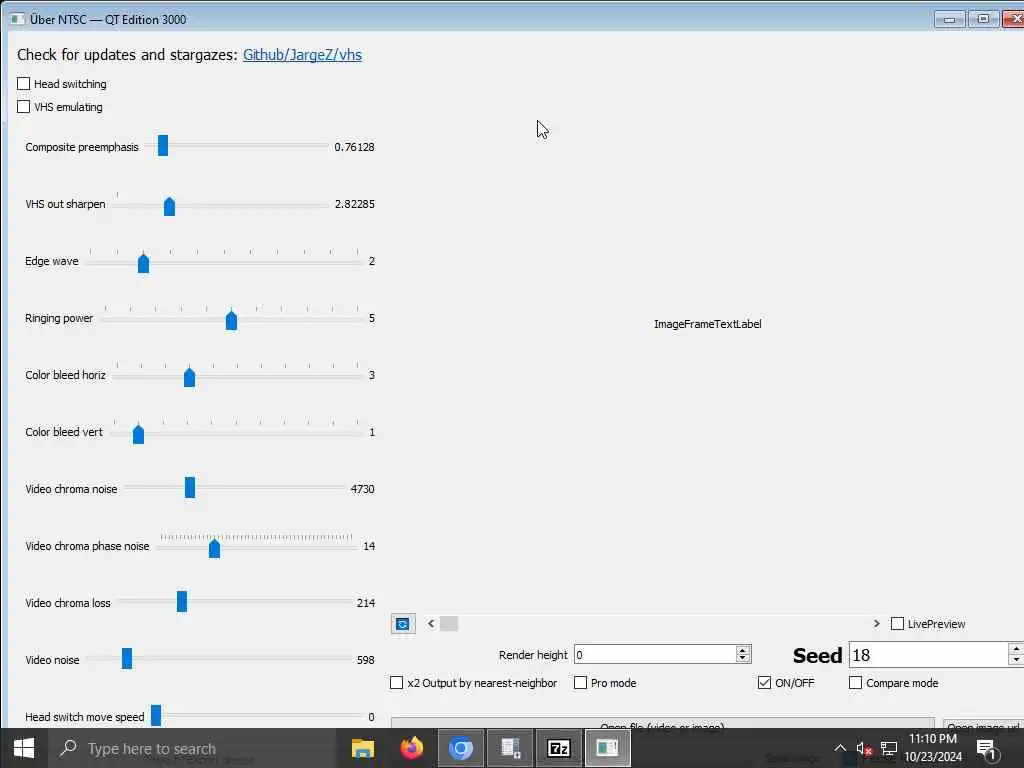Click the muted volume tray icon

[864, 748]
